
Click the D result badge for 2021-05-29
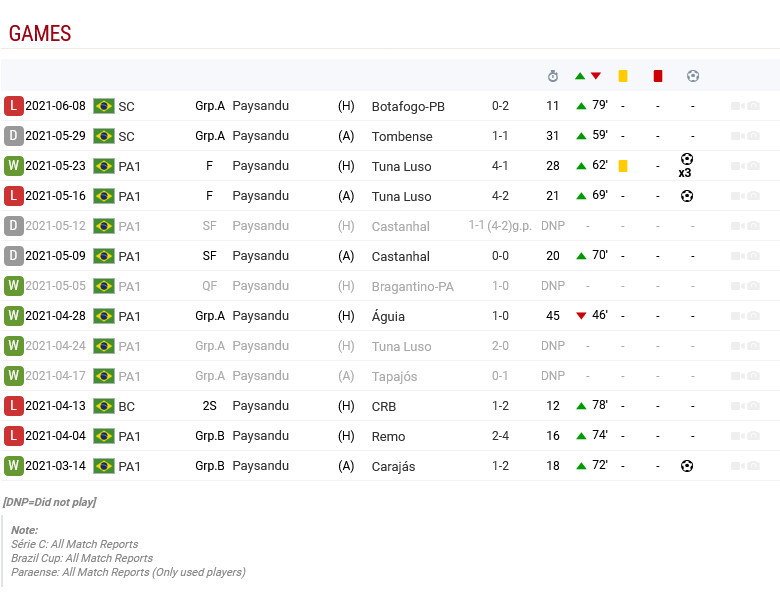pyautogui.click(x=13, y=136)
